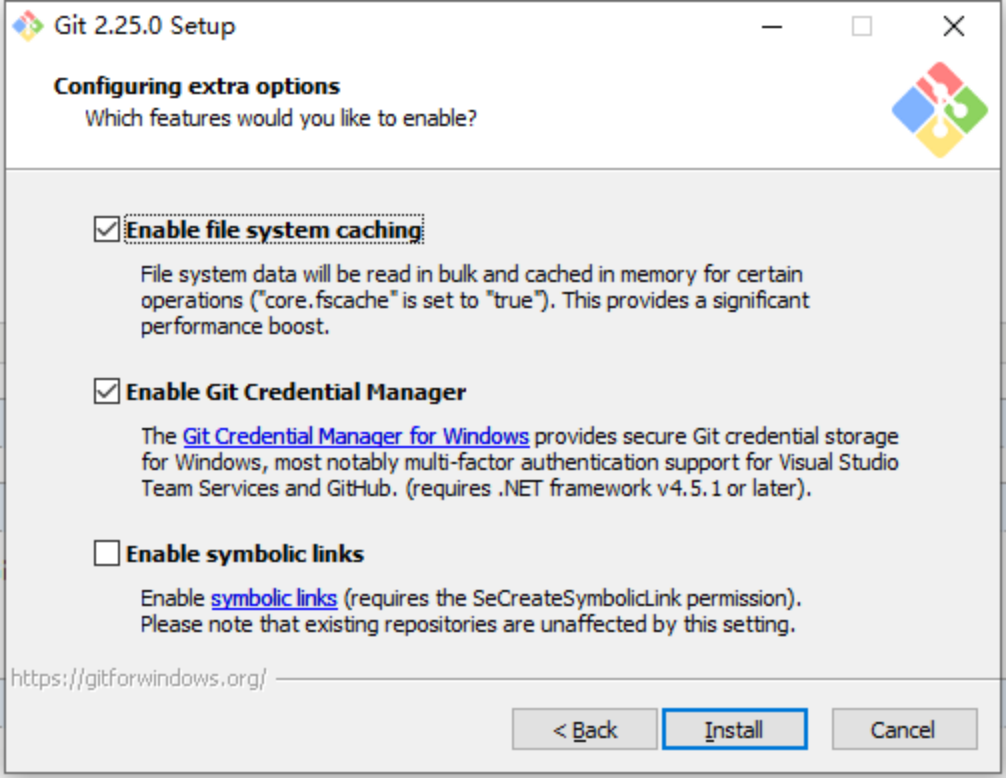Click the Git icon in the title bar
The height and width of the screenshot is (778, 1006).
coord(27,26)
